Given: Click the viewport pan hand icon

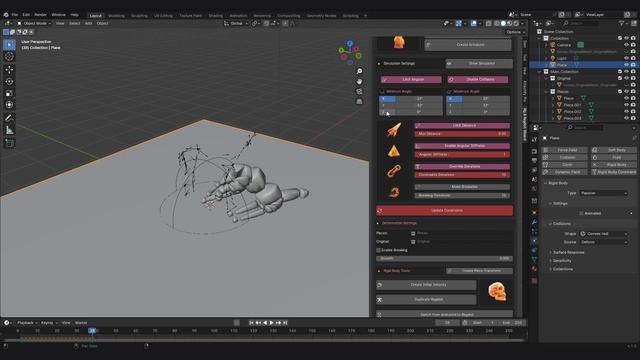Looking at the screenshot, I should click(x=359, y=81).
